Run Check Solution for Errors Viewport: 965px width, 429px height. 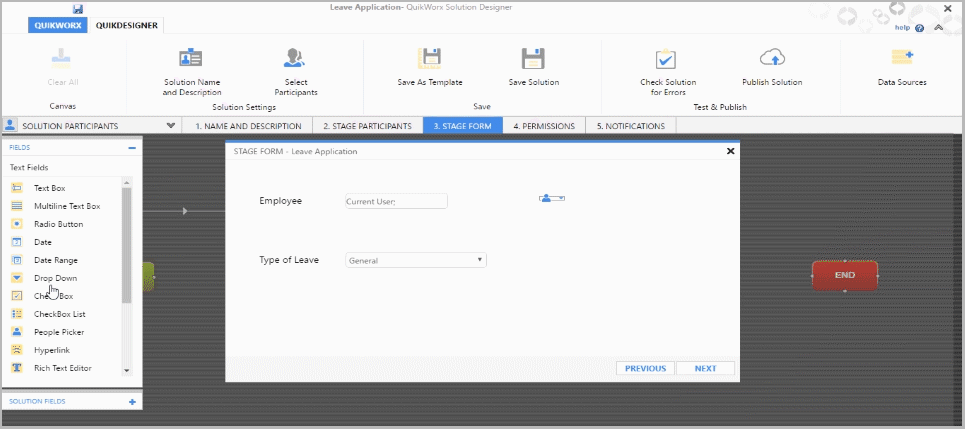(x=668, y=71)
